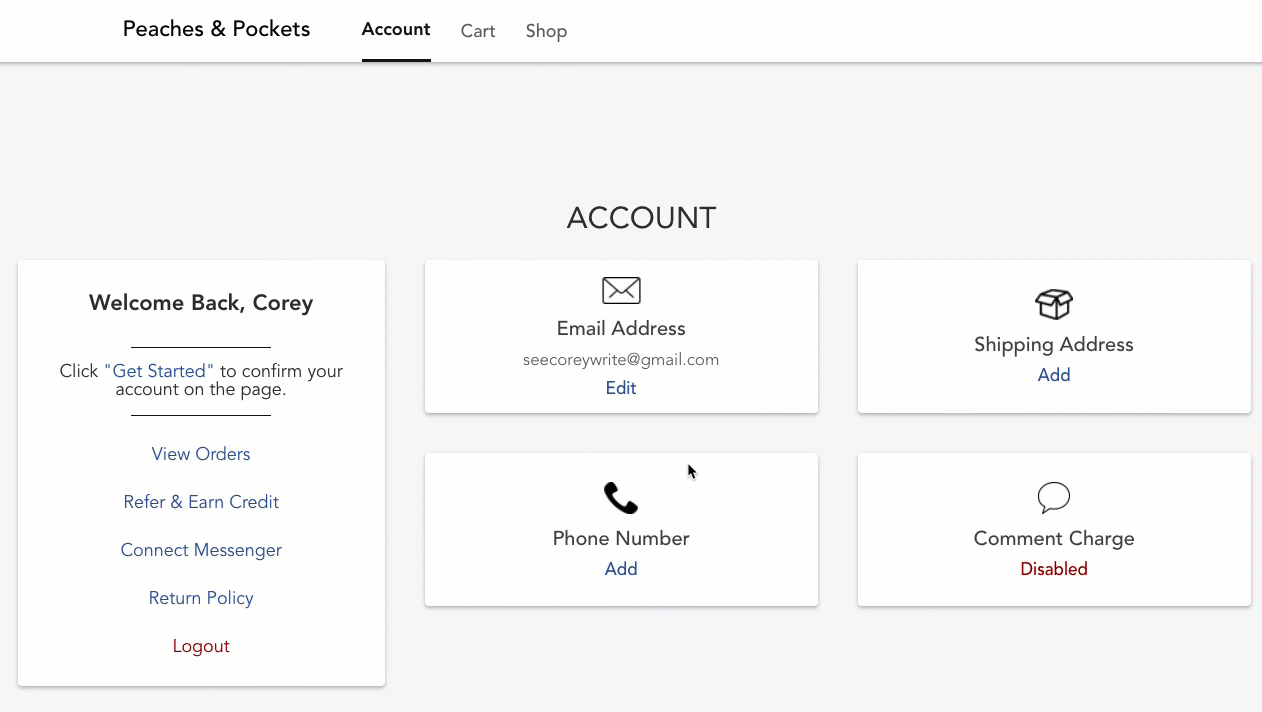The image size is (1262, 712).
Task: Open the Account tab
Action: (396, 30)
